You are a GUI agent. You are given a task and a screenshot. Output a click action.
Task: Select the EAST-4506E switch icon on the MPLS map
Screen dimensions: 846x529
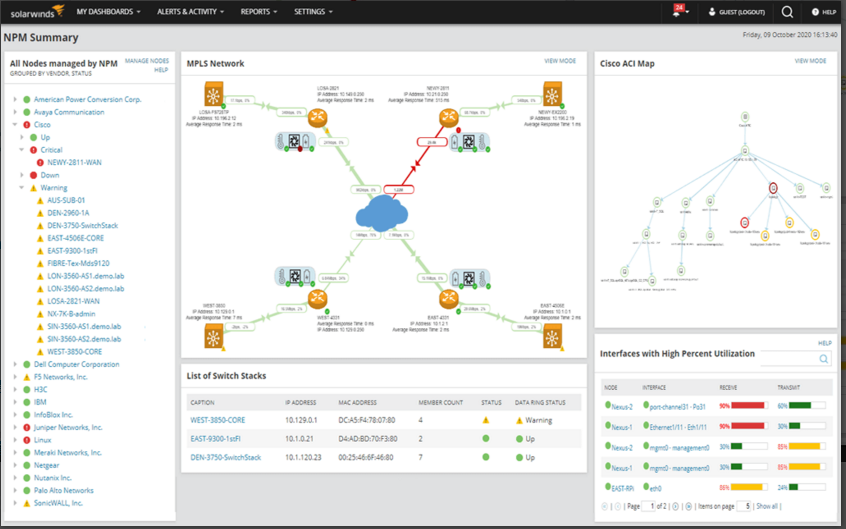coord(552,336)
